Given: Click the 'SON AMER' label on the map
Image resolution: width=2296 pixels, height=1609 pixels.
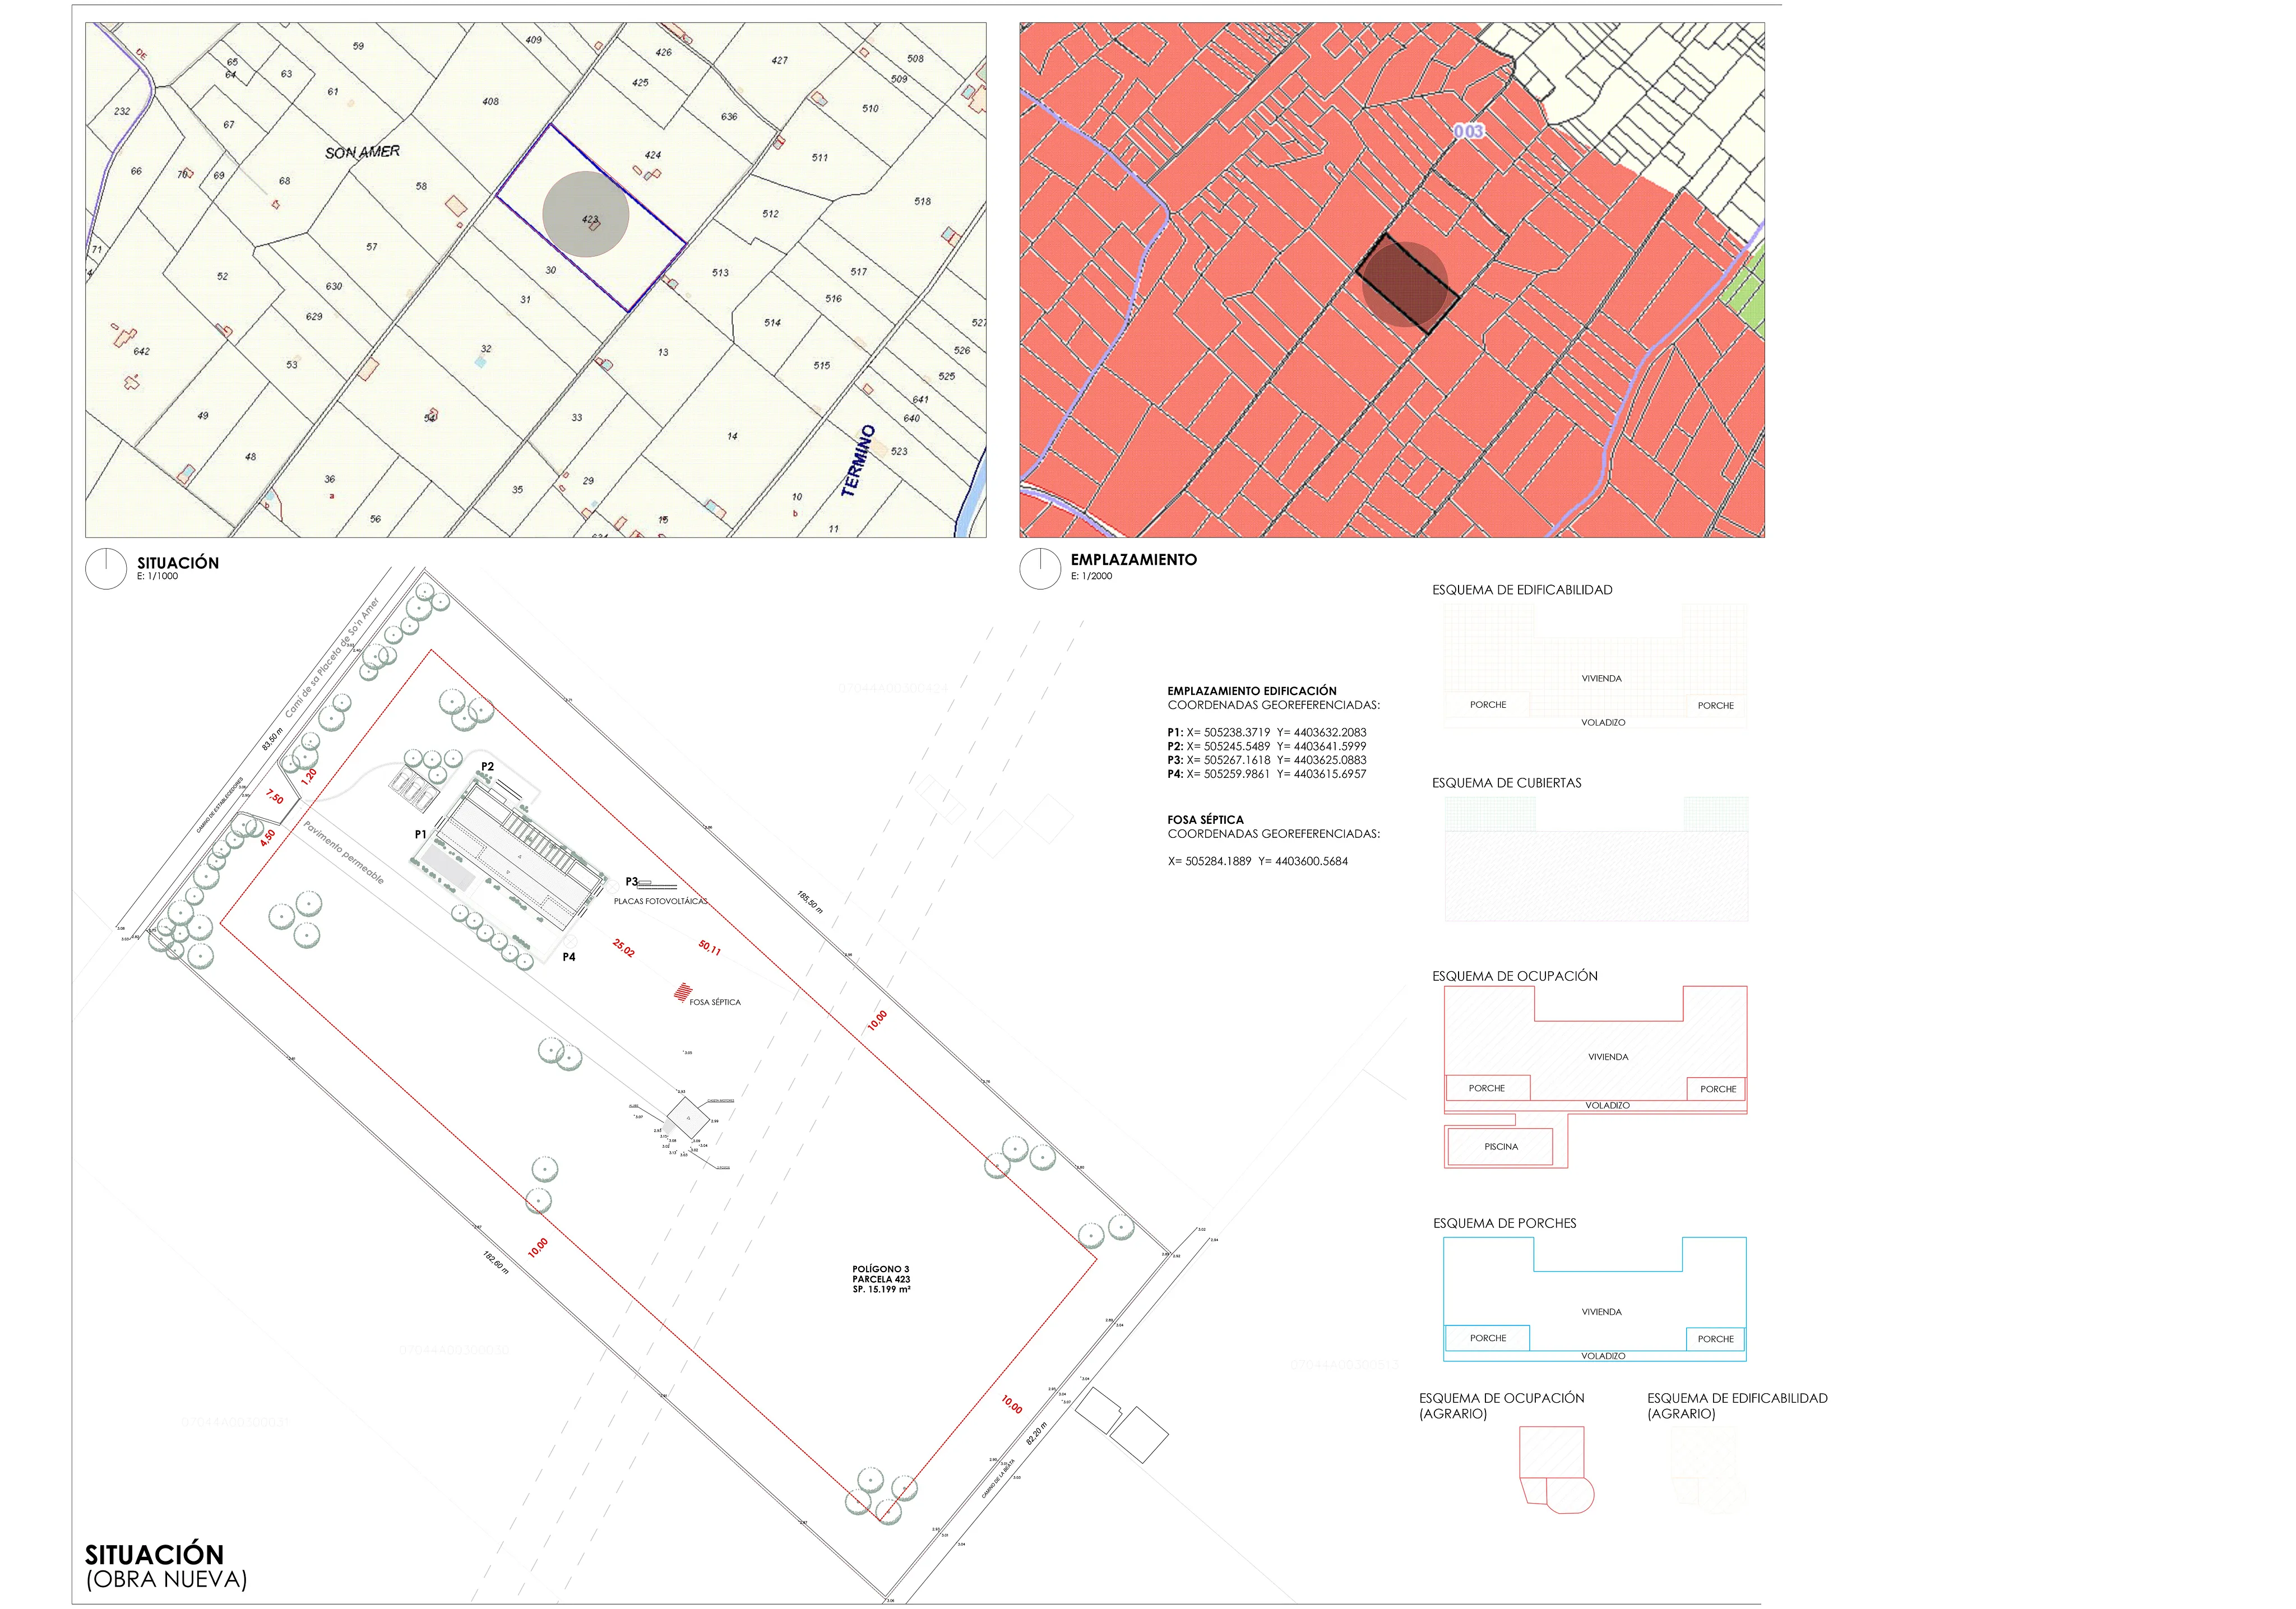Looking at the screenshot, I should coord(362,152).
